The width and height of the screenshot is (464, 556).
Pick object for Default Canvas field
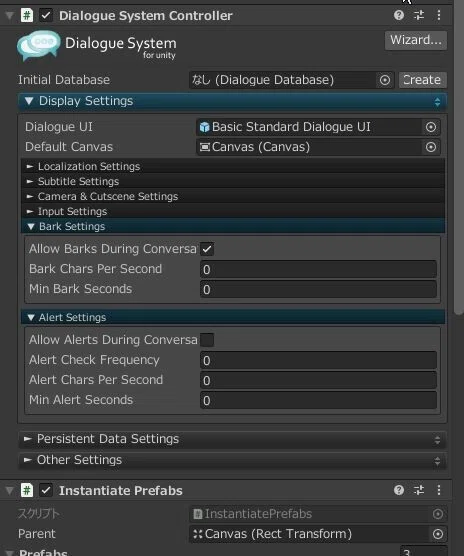pyautogui.click(x=431, y=147)
